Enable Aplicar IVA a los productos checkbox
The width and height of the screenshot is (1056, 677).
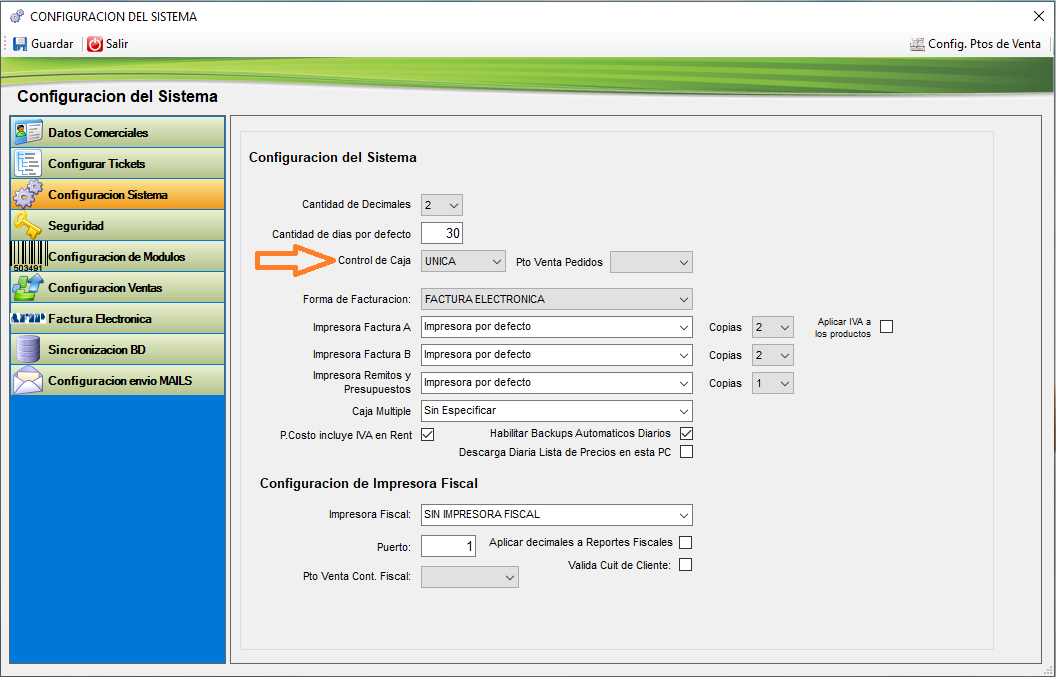(886, 327)
